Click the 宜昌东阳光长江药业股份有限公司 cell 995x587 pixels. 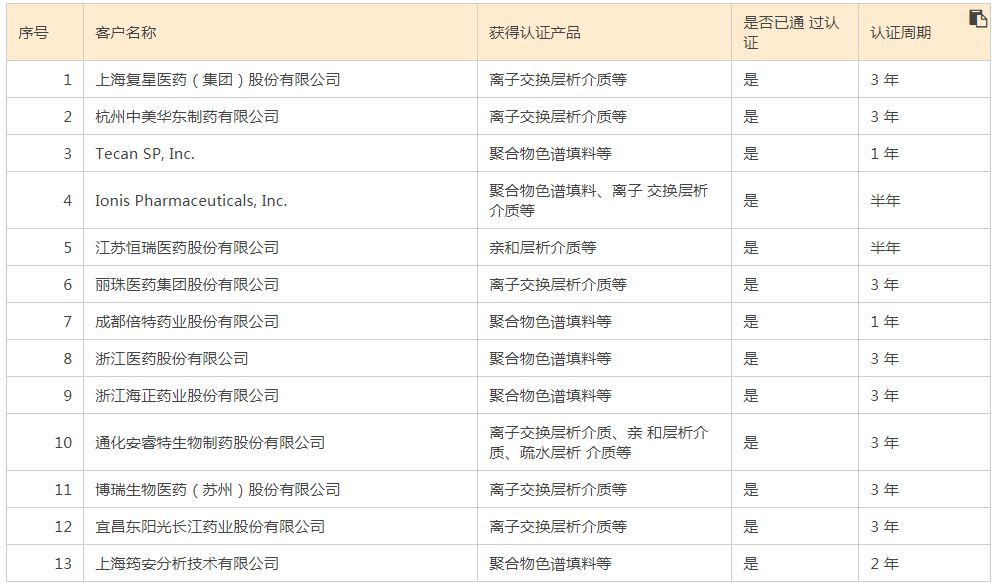(210, 527)
